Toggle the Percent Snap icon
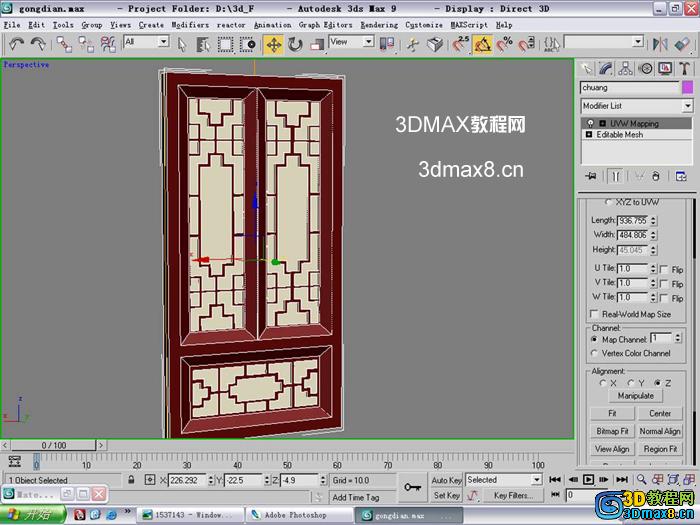 tap(504, 44)
